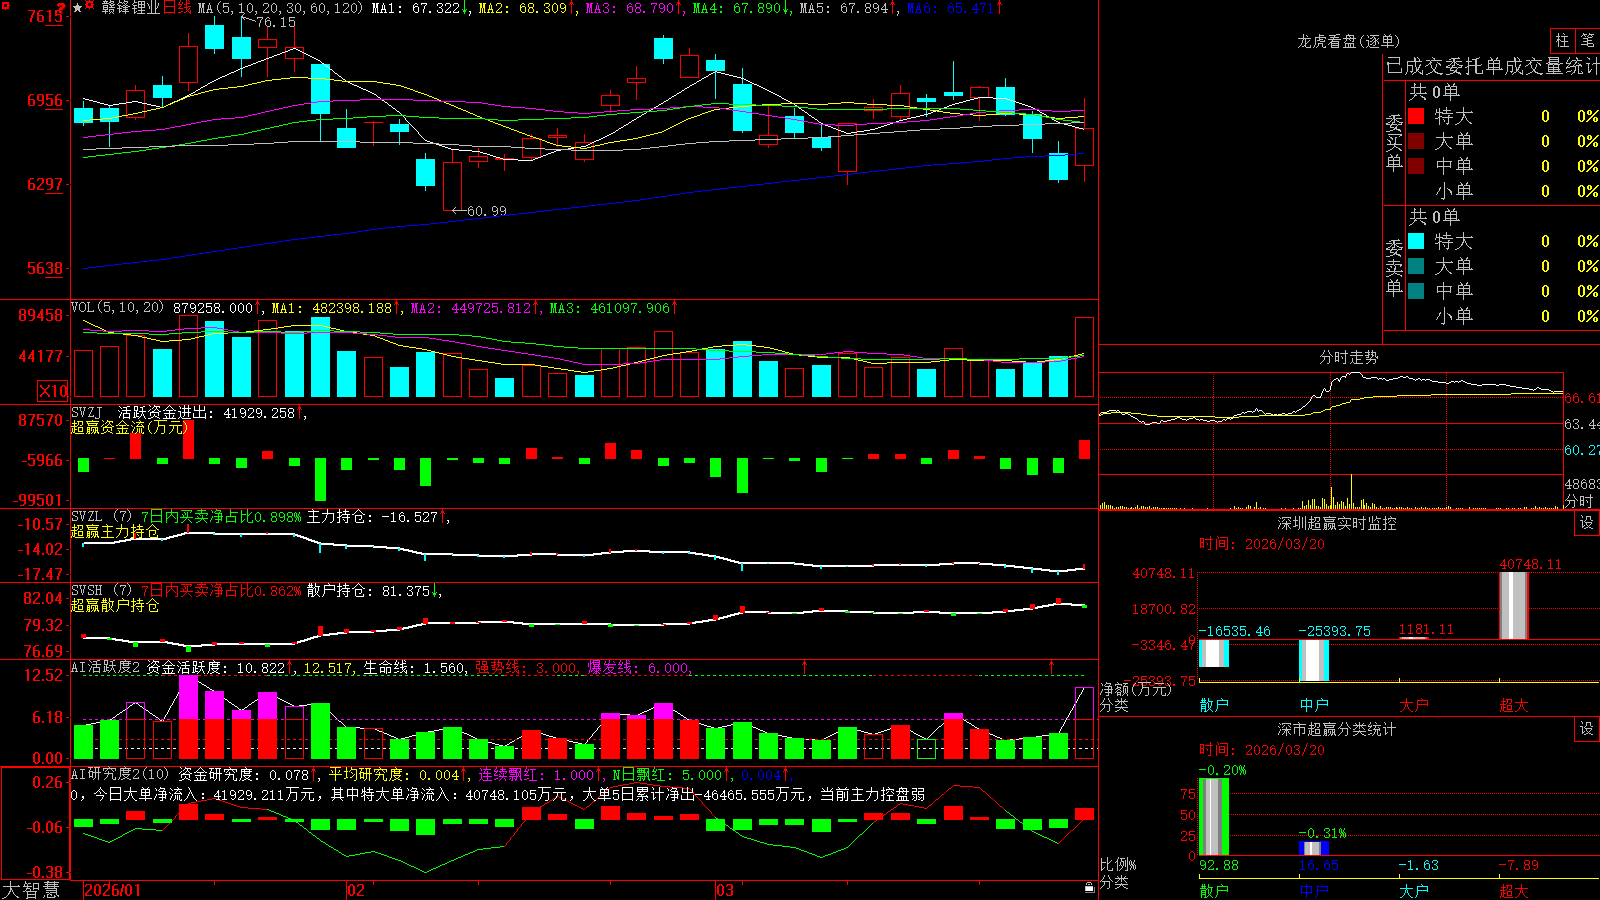Click the 02 month marker on timeline
This screenshot has height=900, width=1600.
pos(356,890)
